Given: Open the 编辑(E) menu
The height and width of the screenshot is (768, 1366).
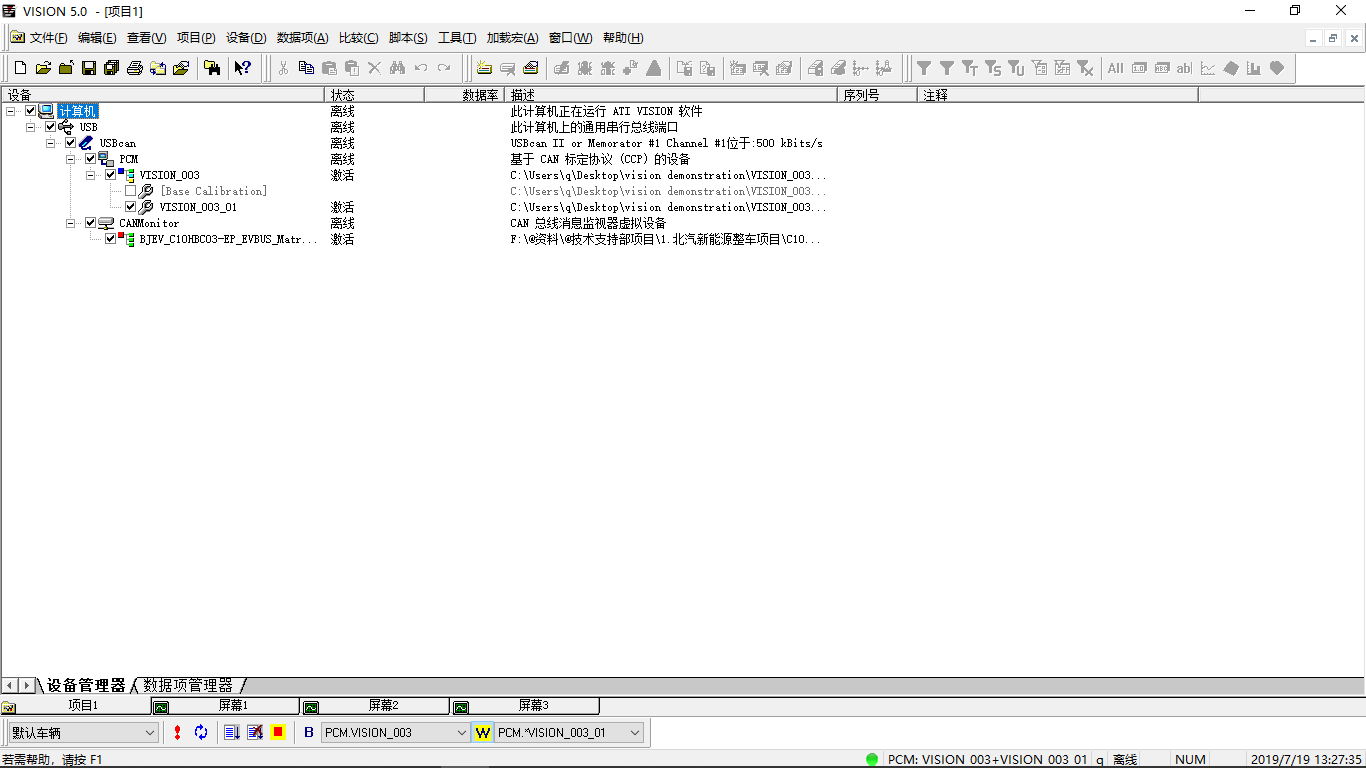Looking at the screenshot, I should (97, 38).
